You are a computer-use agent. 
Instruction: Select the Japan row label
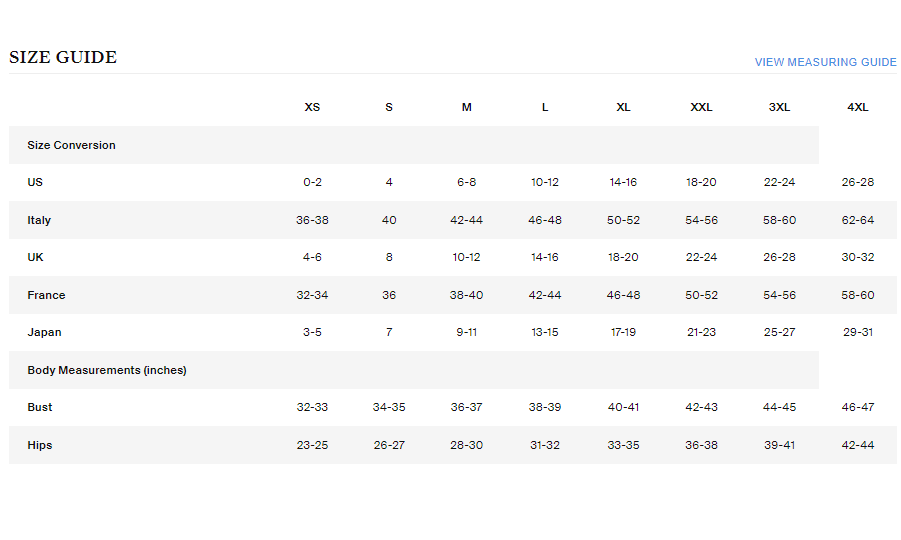click(44, 332)
